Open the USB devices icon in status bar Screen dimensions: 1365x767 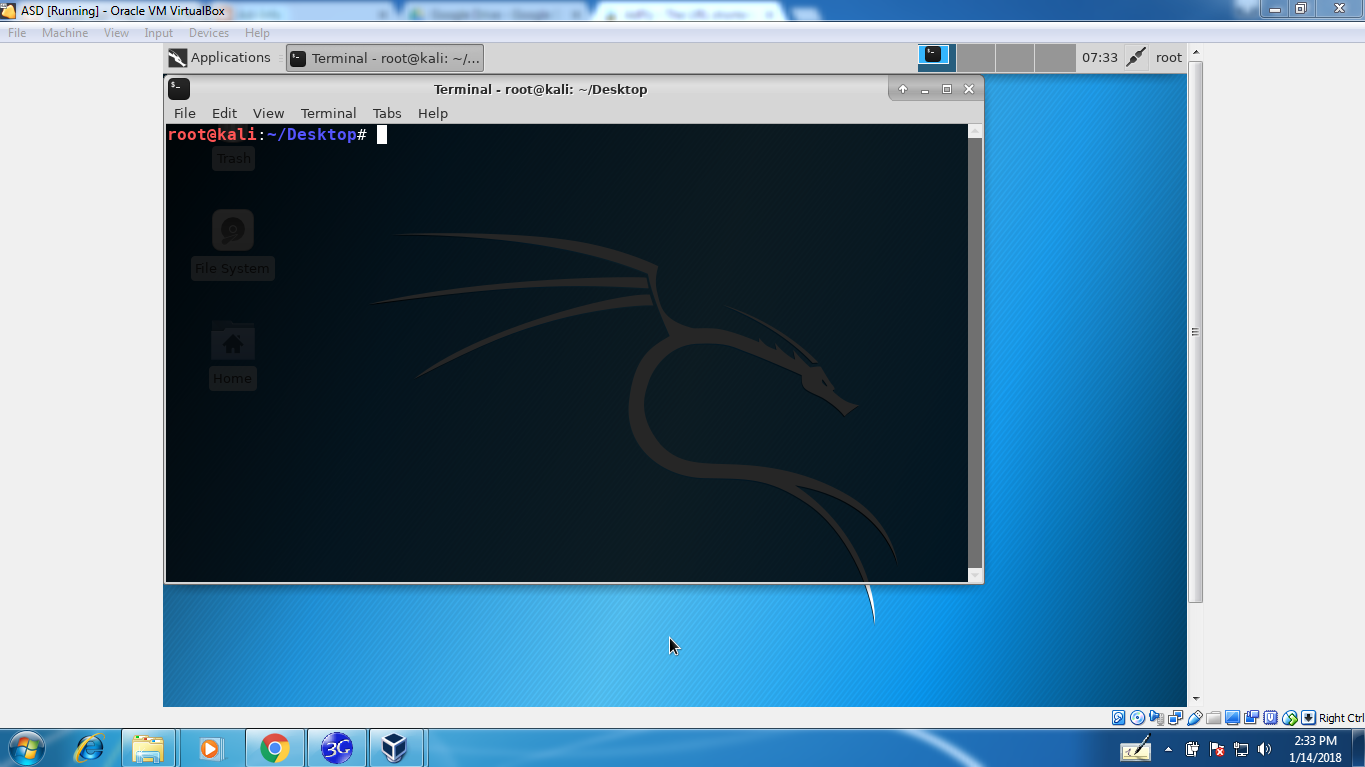click(1194, 718)
